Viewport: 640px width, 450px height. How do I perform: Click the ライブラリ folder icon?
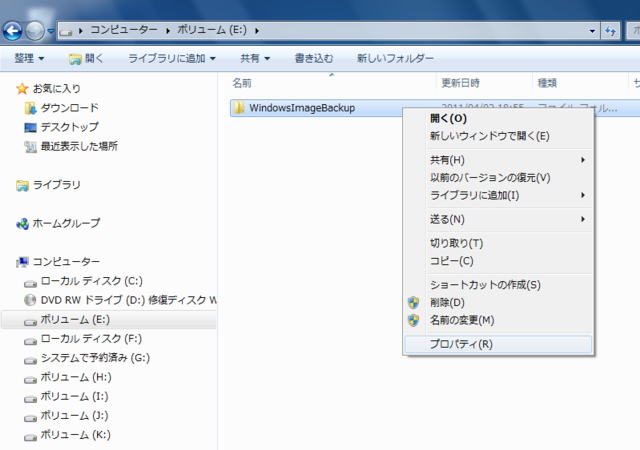pos(22,186)
